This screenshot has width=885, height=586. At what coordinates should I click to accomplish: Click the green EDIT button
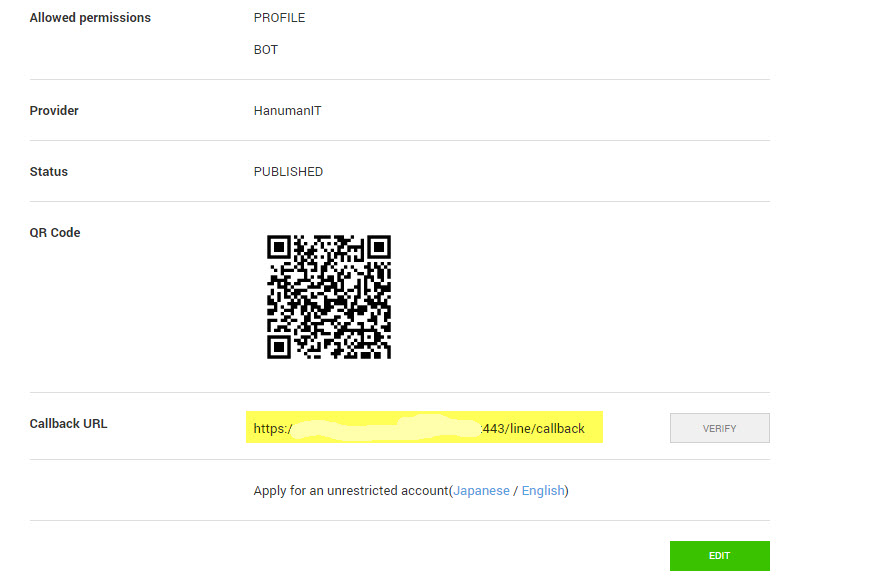coord(720,556)
